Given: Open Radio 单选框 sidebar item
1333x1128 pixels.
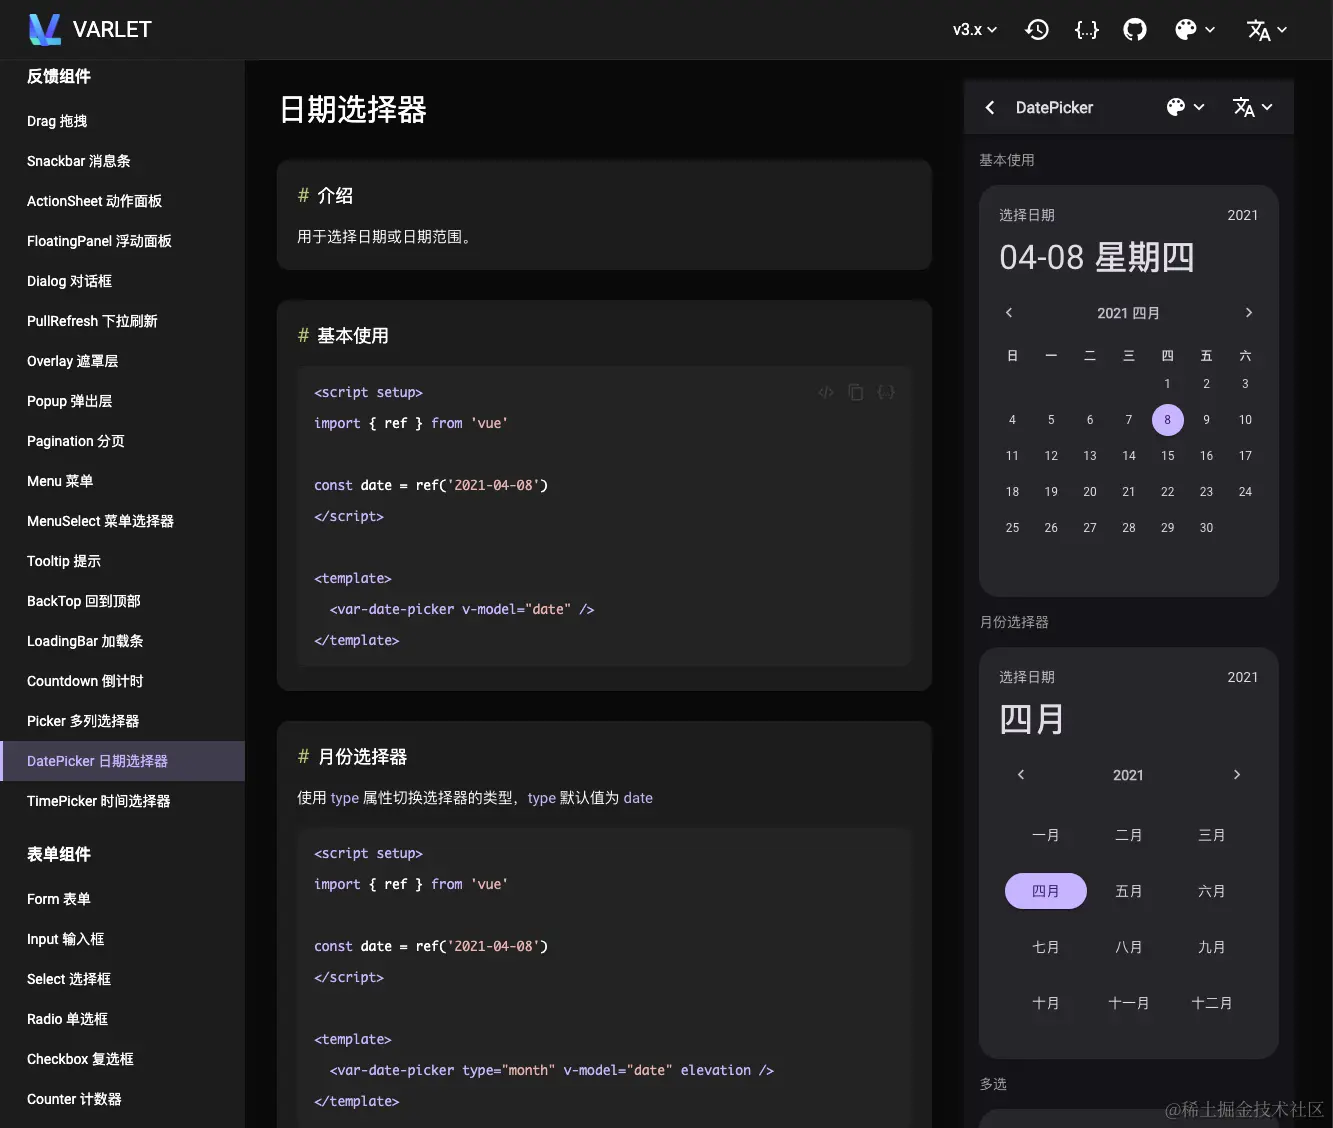Looking at the screenshot, I should tap(122, 1019).
